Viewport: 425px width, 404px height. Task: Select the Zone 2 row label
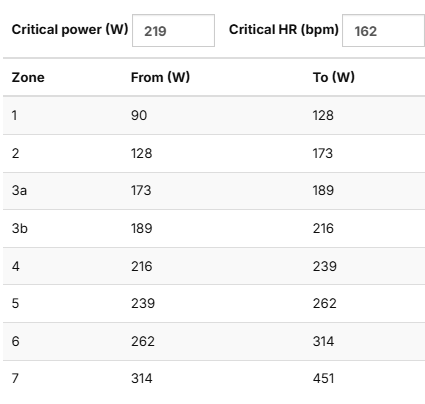coord(15,153)
